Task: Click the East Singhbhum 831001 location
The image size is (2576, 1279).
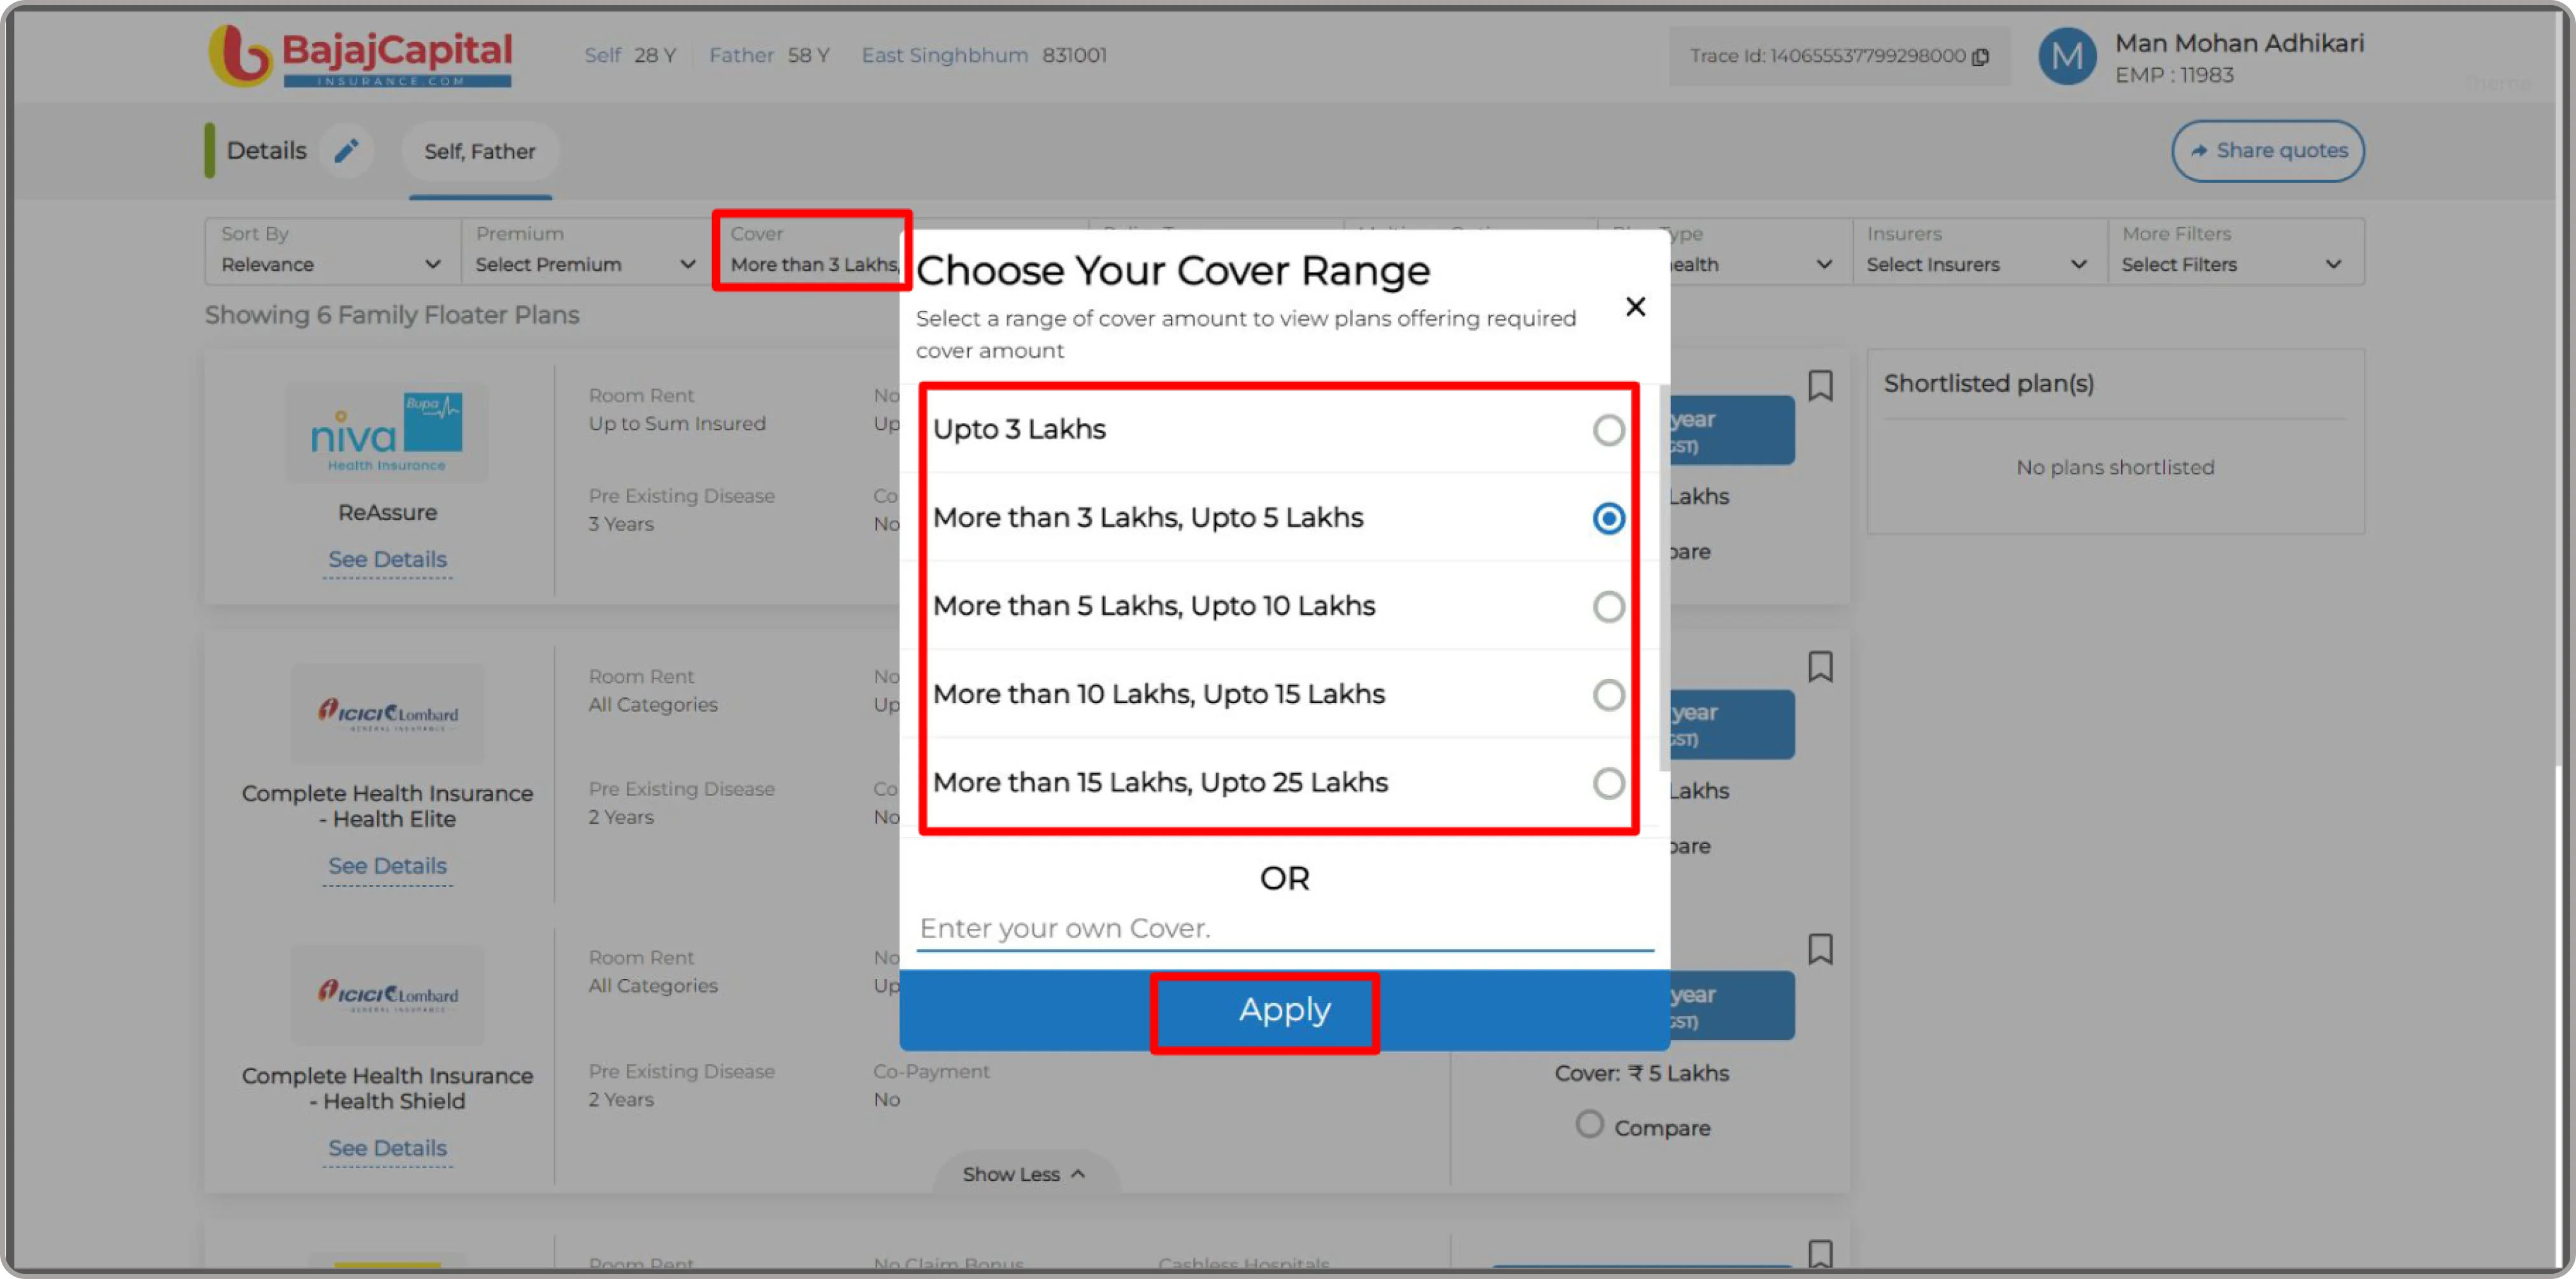Action: (984, 55)
